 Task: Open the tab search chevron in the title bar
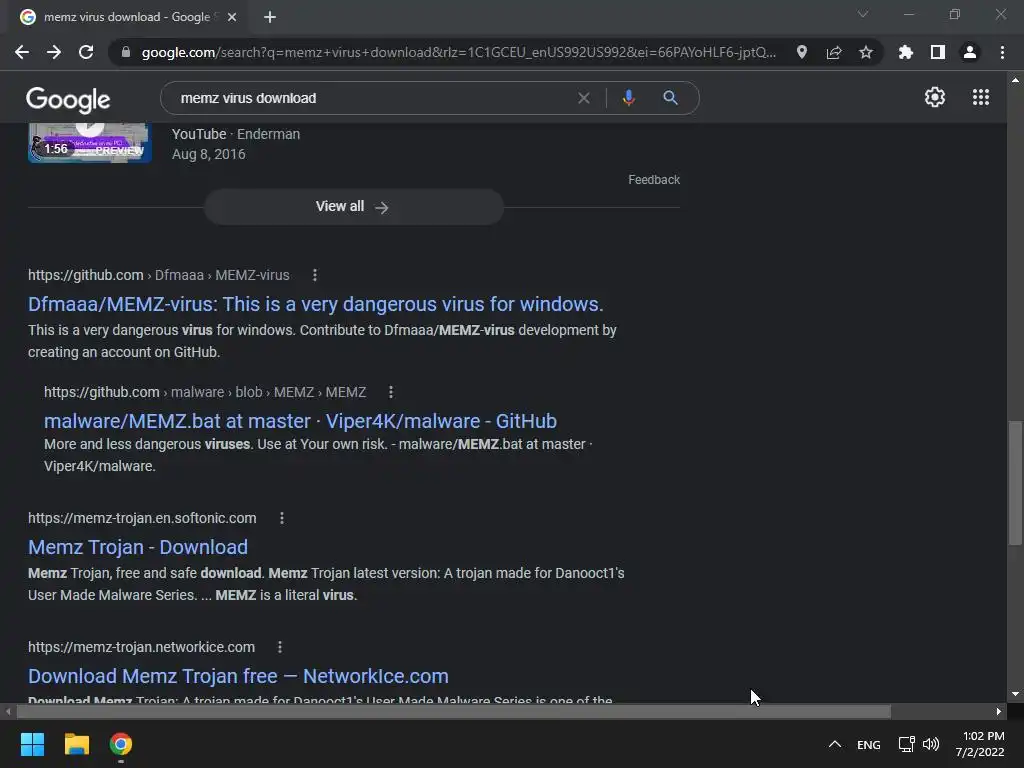(863, 14)
